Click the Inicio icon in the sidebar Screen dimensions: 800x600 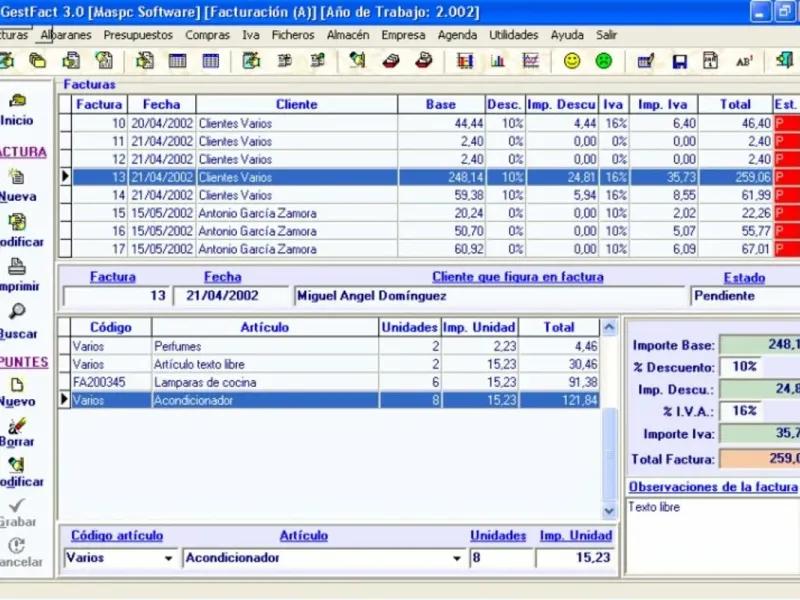pos(17,101)
